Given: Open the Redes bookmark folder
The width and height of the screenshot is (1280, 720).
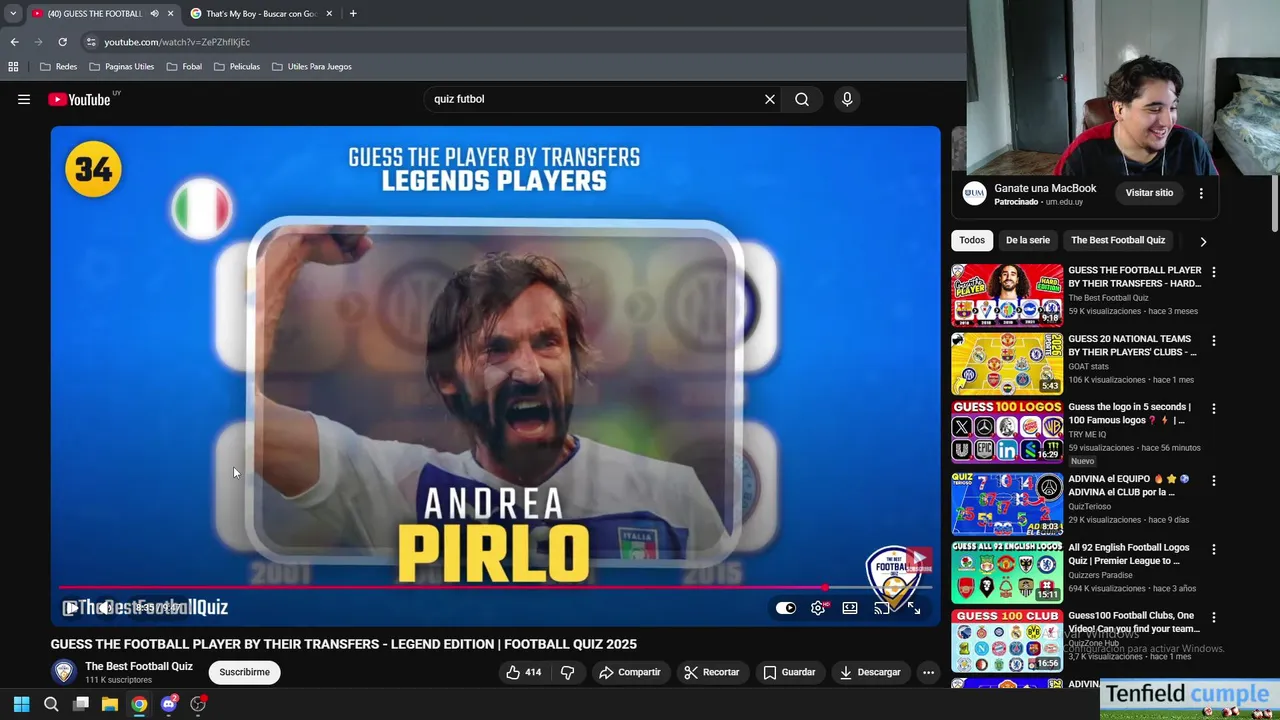Looking at the screenshot, I should click(58, 66).
